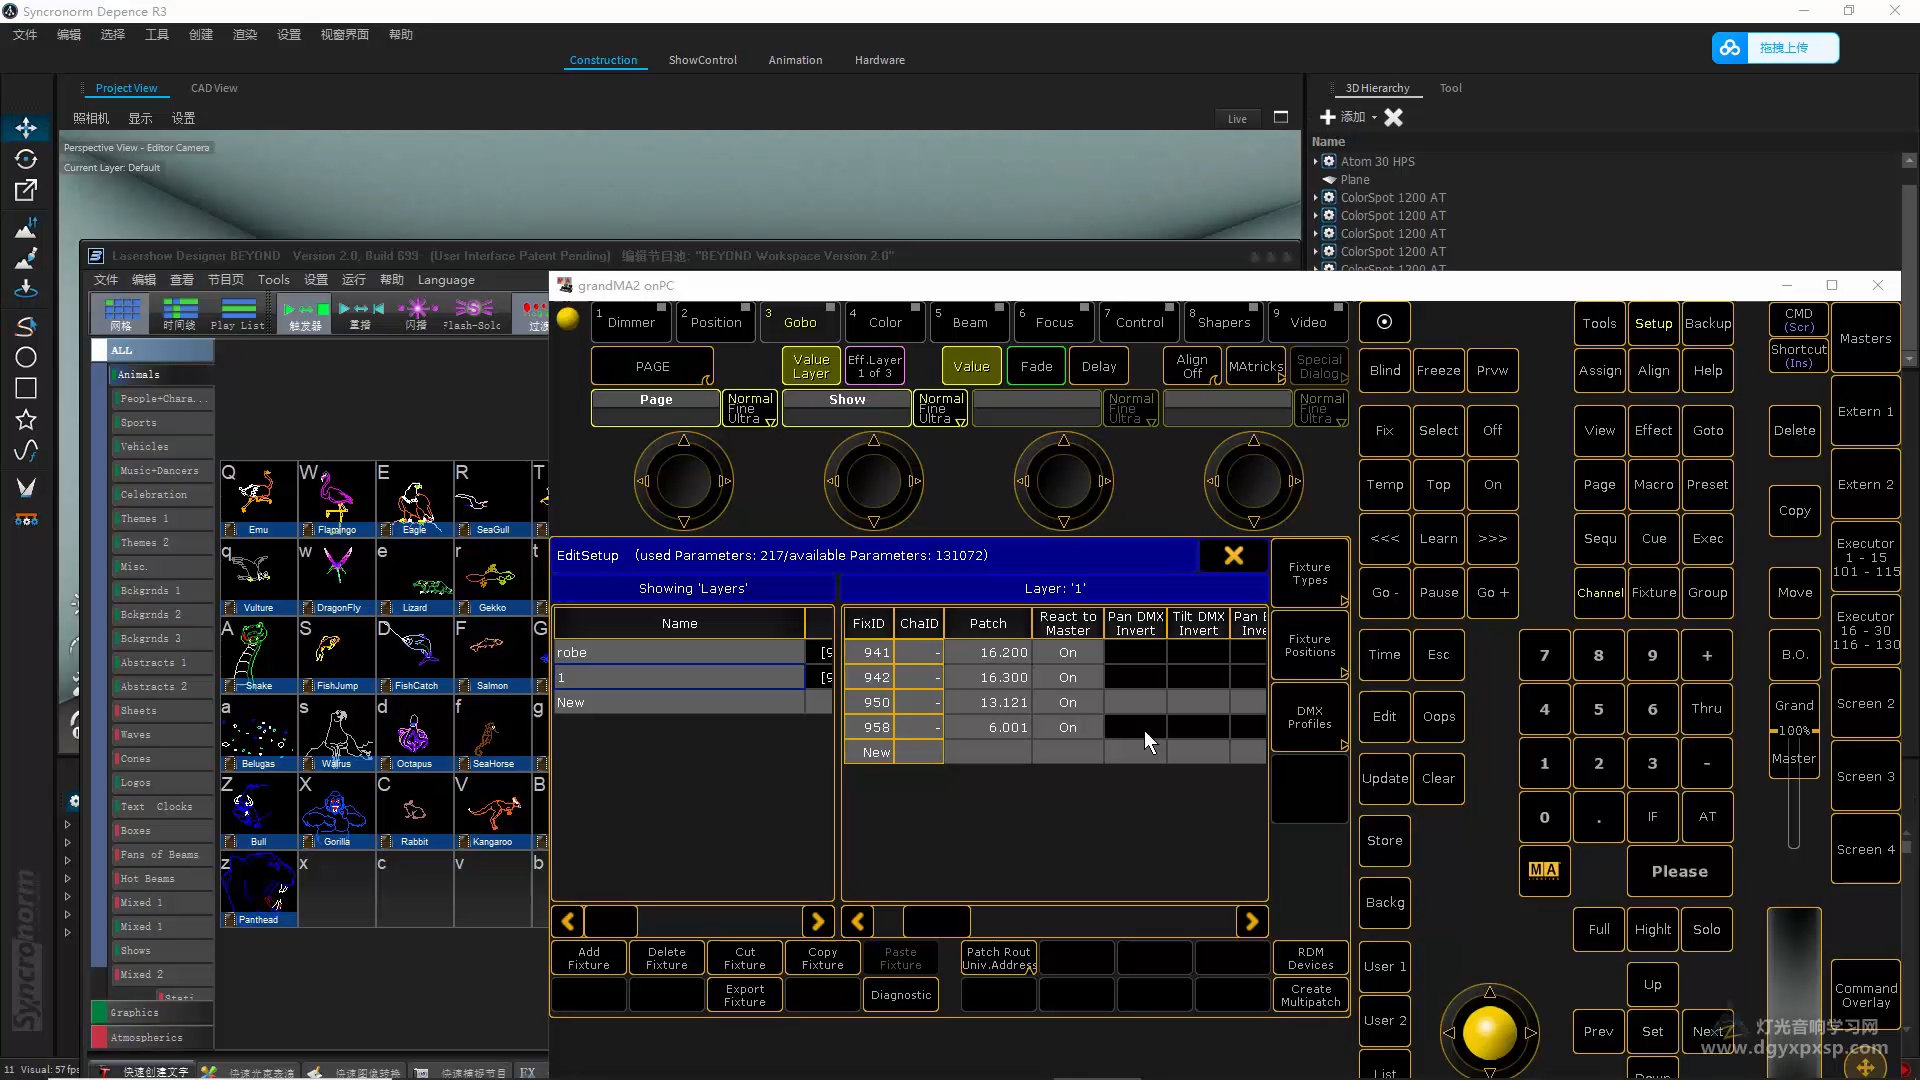The width and height of the screenshot is (1920, 1080).
Task: Toggle the Solo key
Action: (x=1706, y=929)
